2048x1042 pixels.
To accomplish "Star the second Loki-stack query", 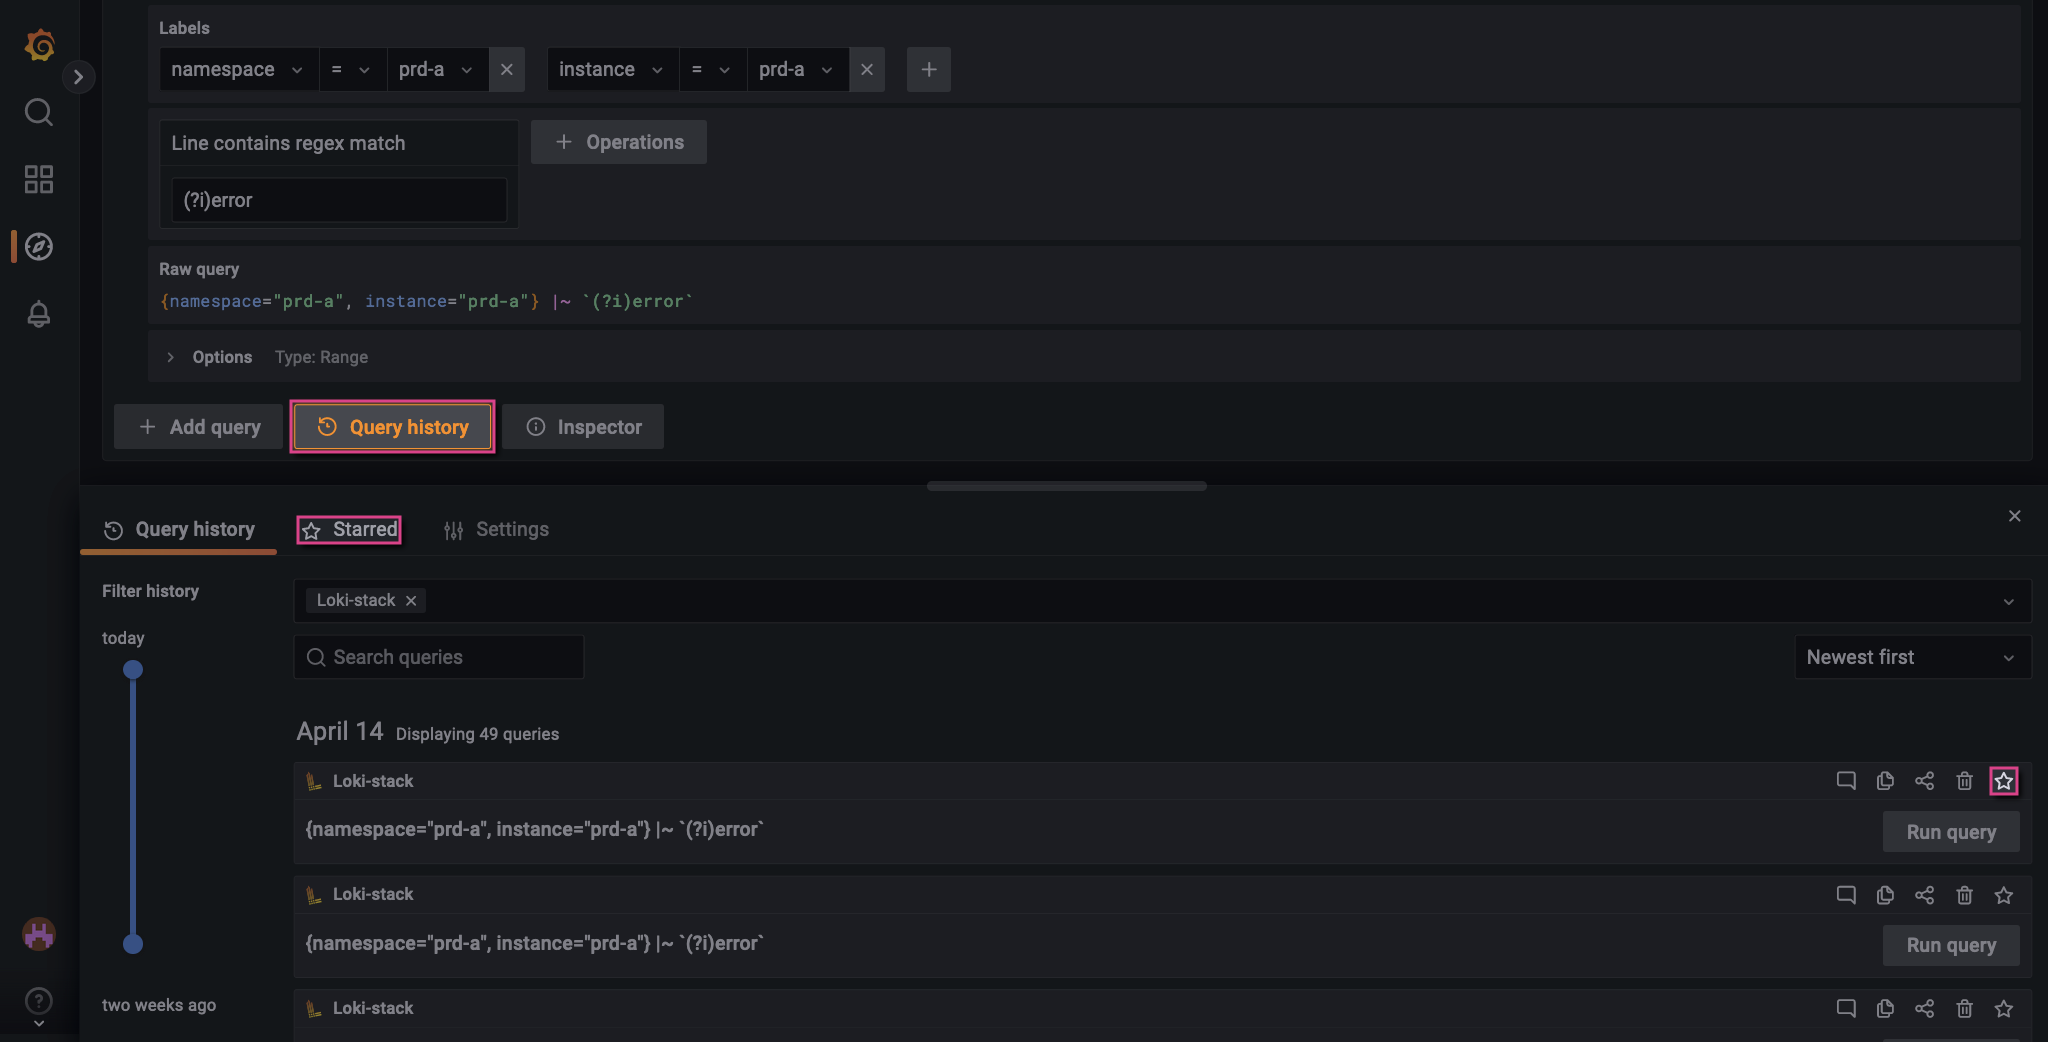I will [x=2004, y=895].
